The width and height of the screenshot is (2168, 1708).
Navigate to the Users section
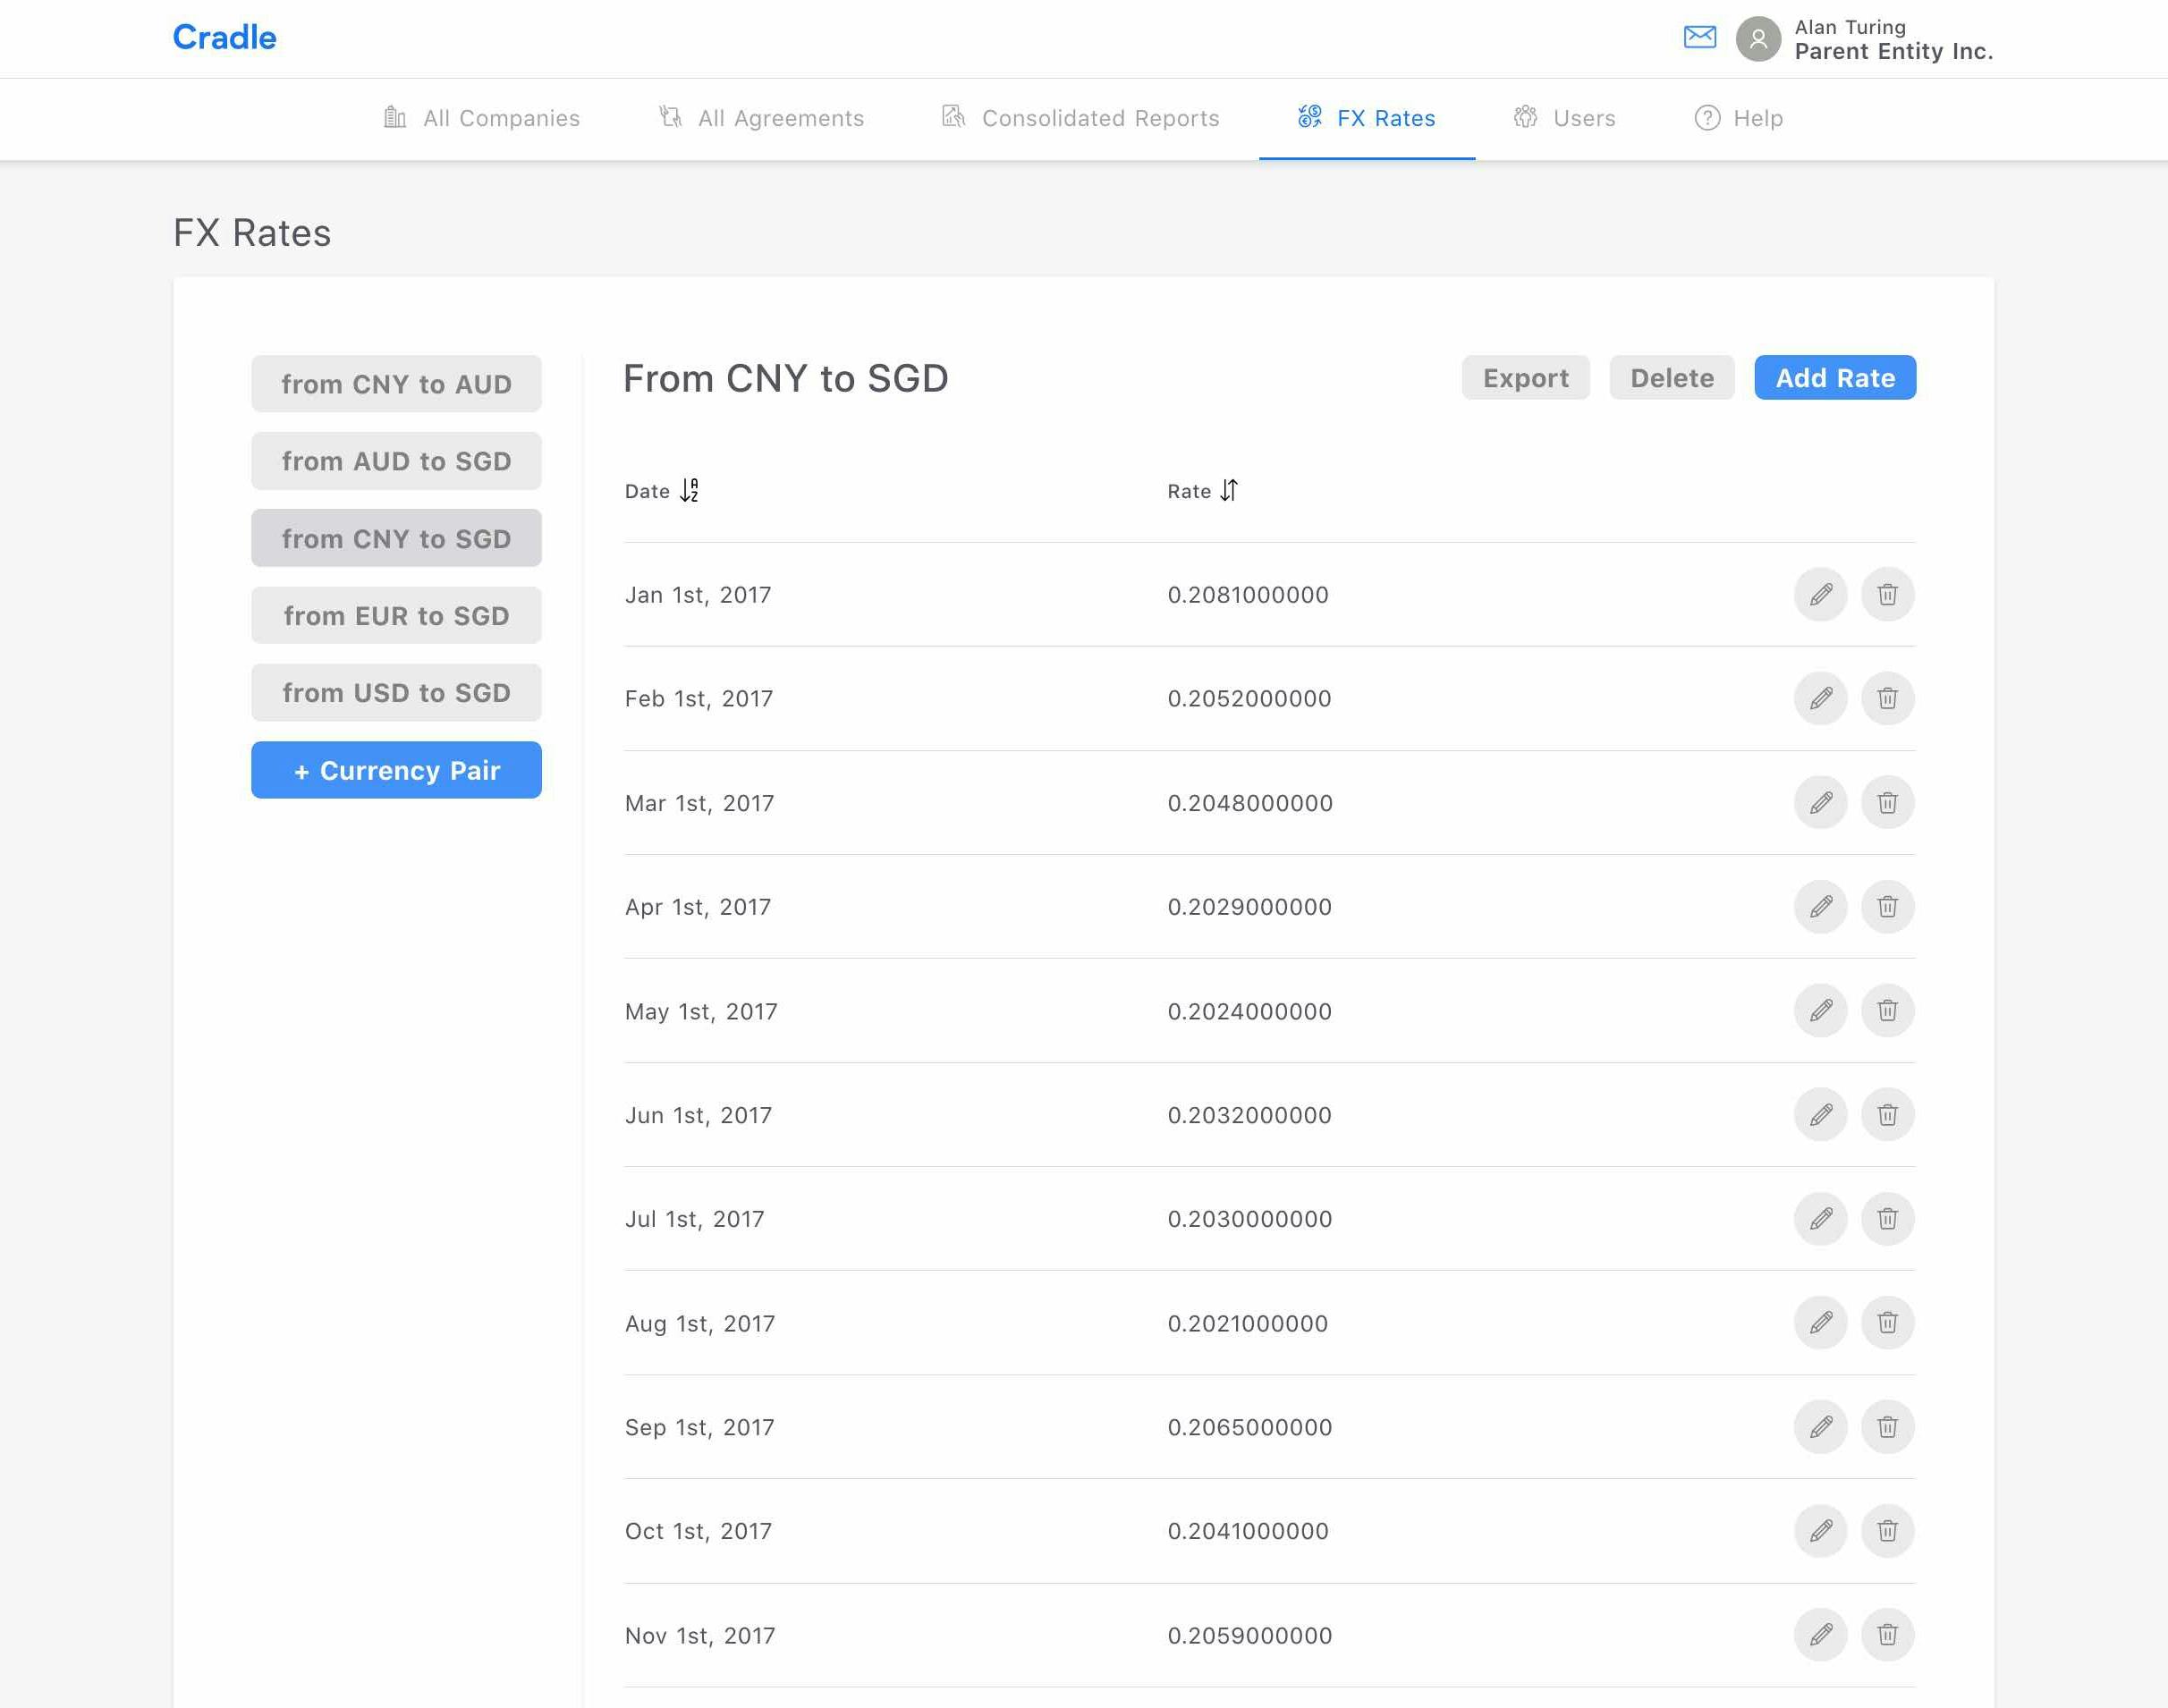pyautogui.click(x=1583, y=118)
